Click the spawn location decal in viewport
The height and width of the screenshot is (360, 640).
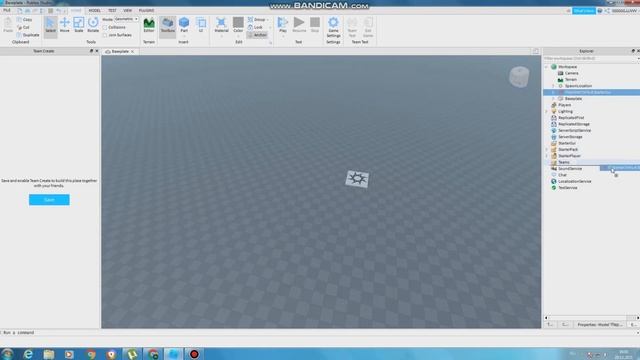[357, 179]
